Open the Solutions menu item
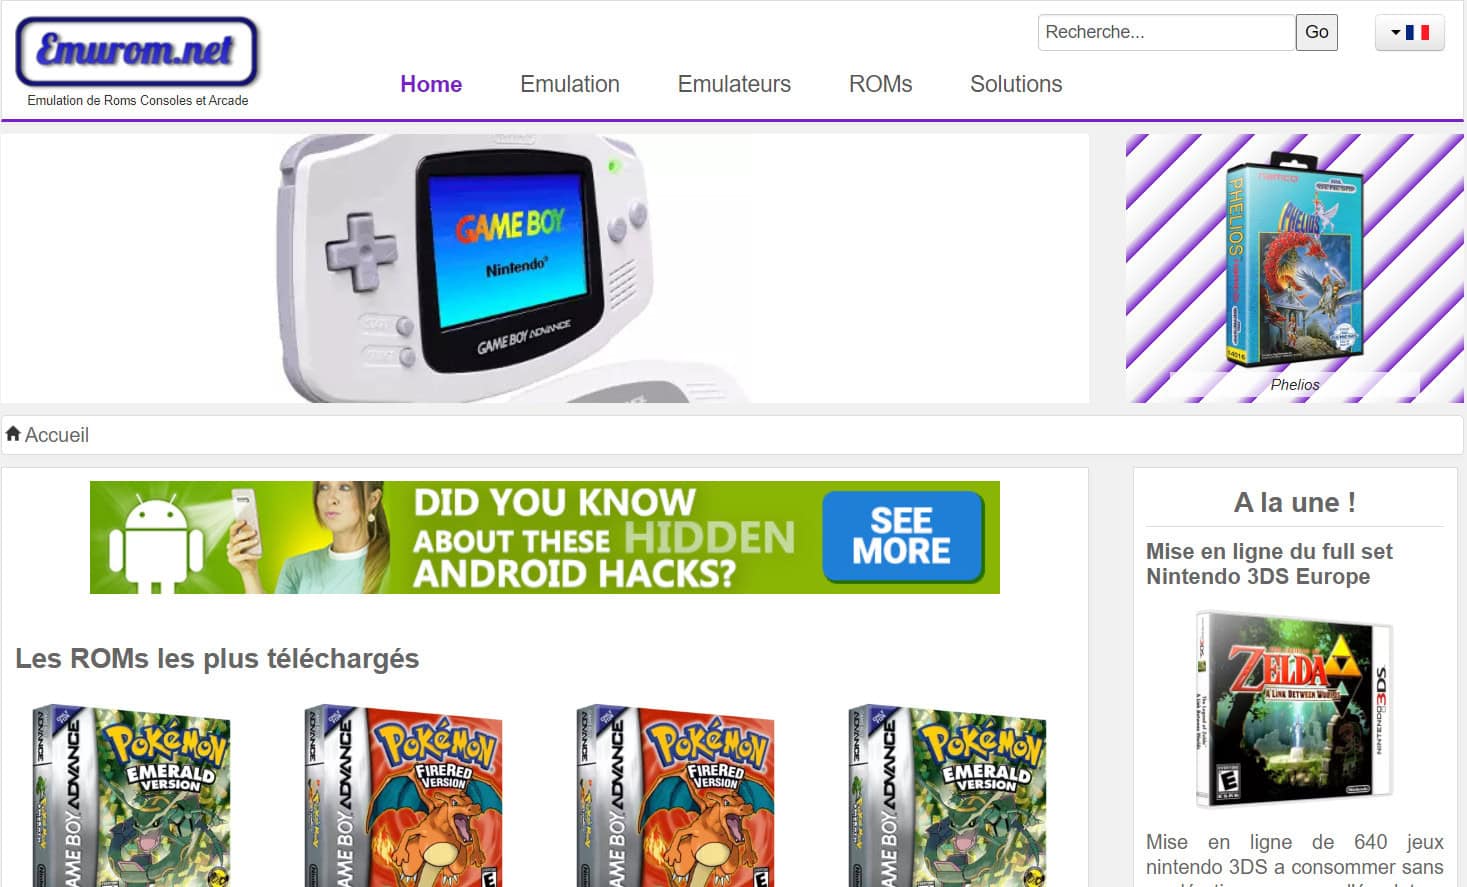The width and height of the screenshot is (1467, 887). click(x=1016, y=84)
